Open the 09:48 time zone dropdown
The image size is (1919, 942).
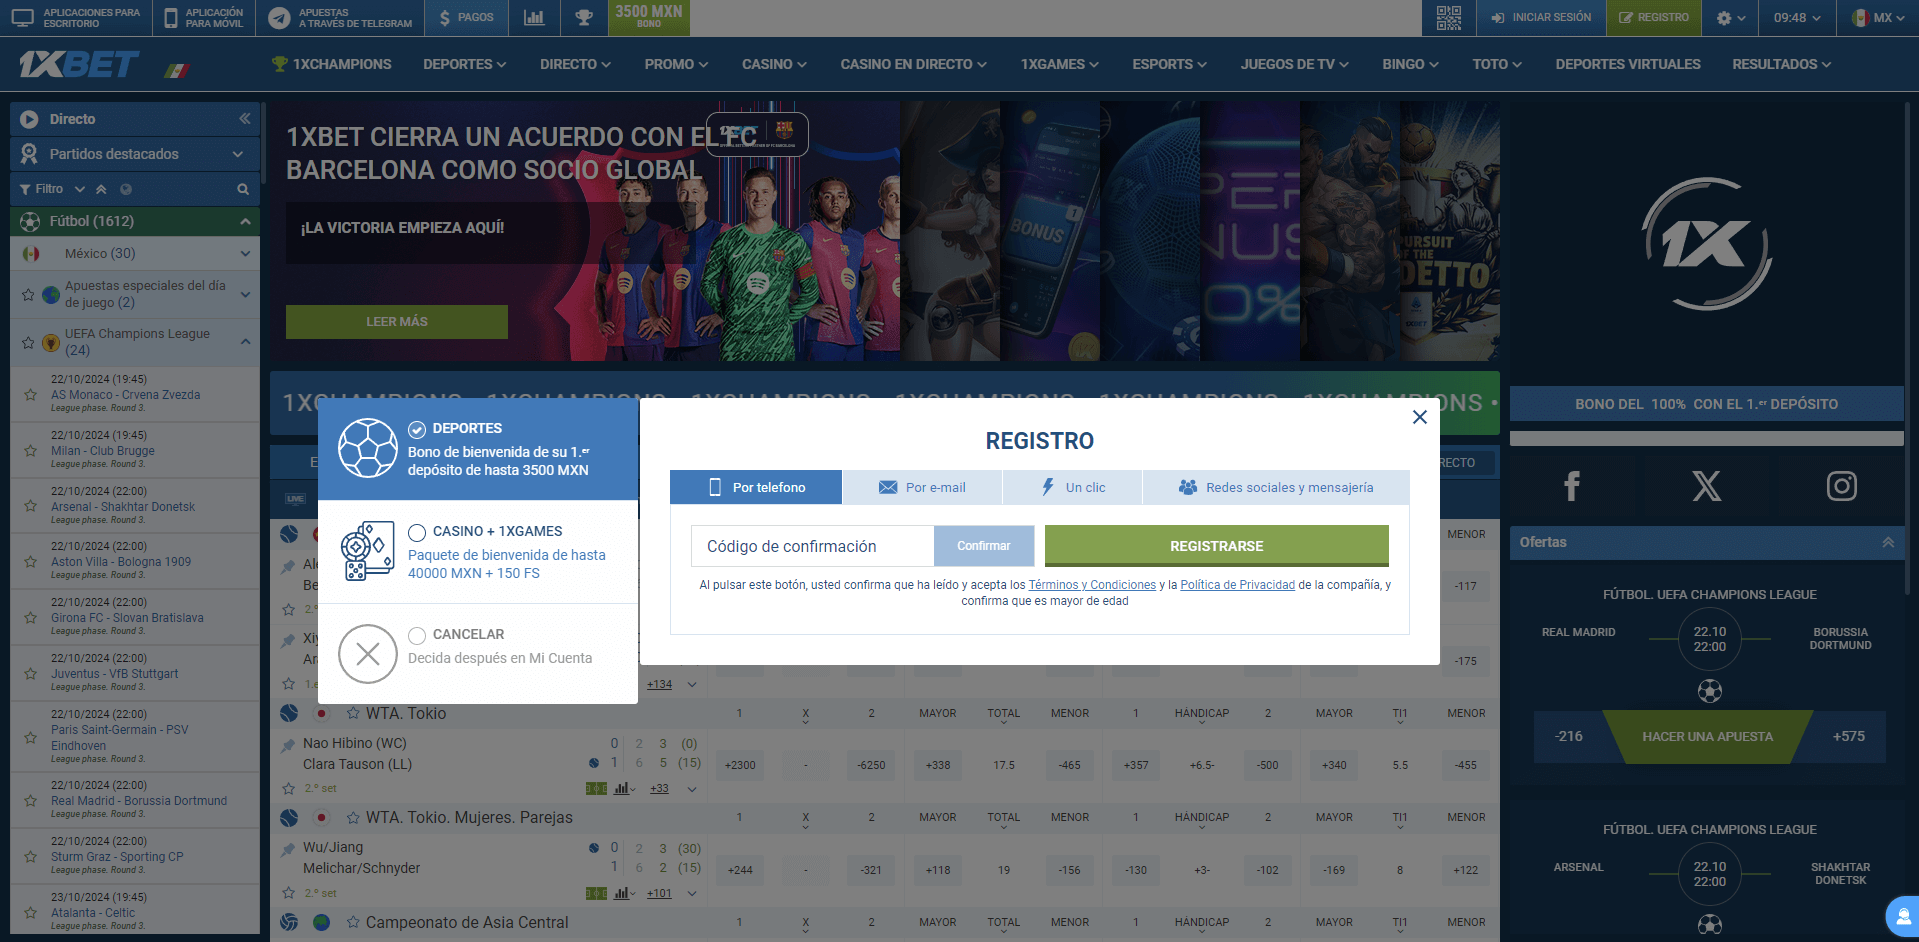pyautogui.click(x=1797, y=18)
